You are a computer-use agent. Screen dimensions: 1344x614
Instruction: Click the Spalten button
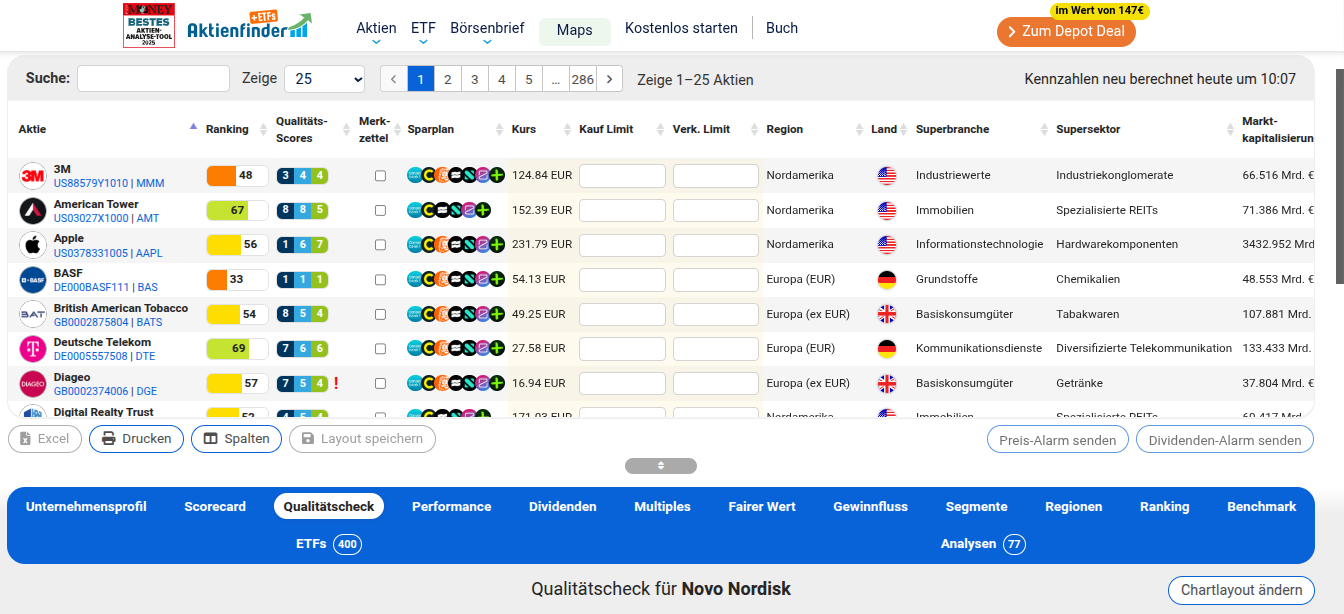[x=236, y=439]
